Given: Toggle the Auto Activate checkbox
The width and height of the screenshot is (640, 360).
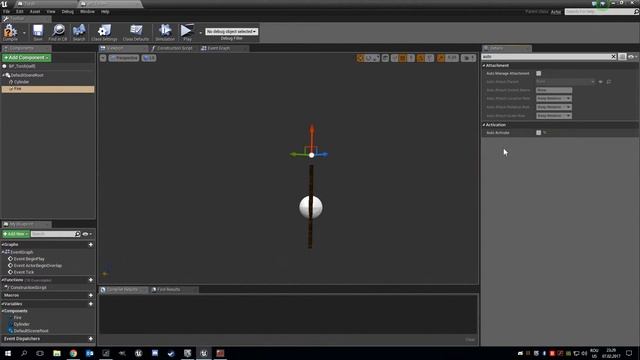Looking at the screenshot, I should click(x=539, y=133).
